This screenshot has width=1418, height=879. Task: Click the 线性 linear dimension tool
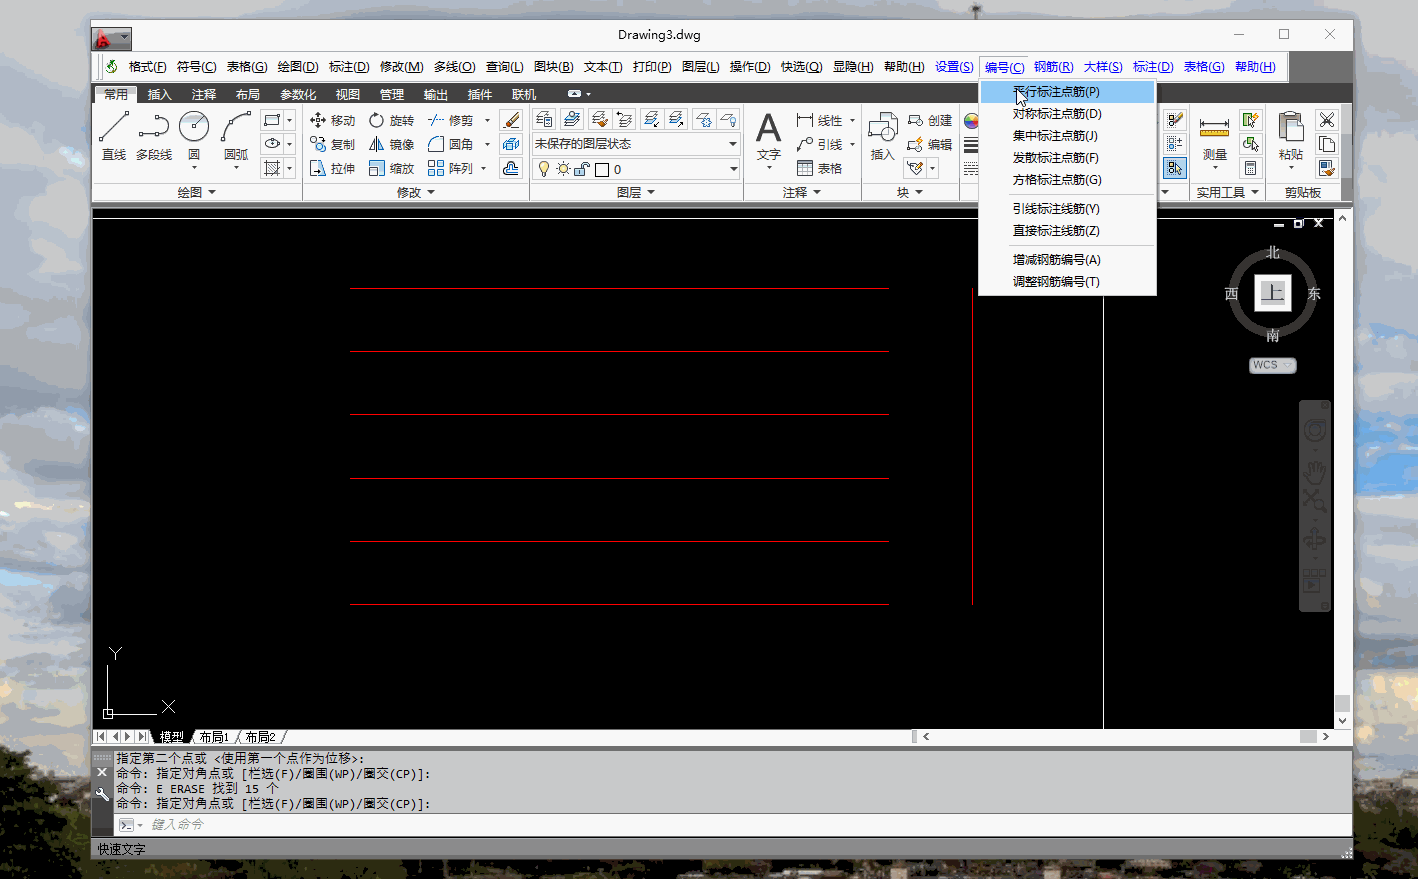(x=820, y=120)
